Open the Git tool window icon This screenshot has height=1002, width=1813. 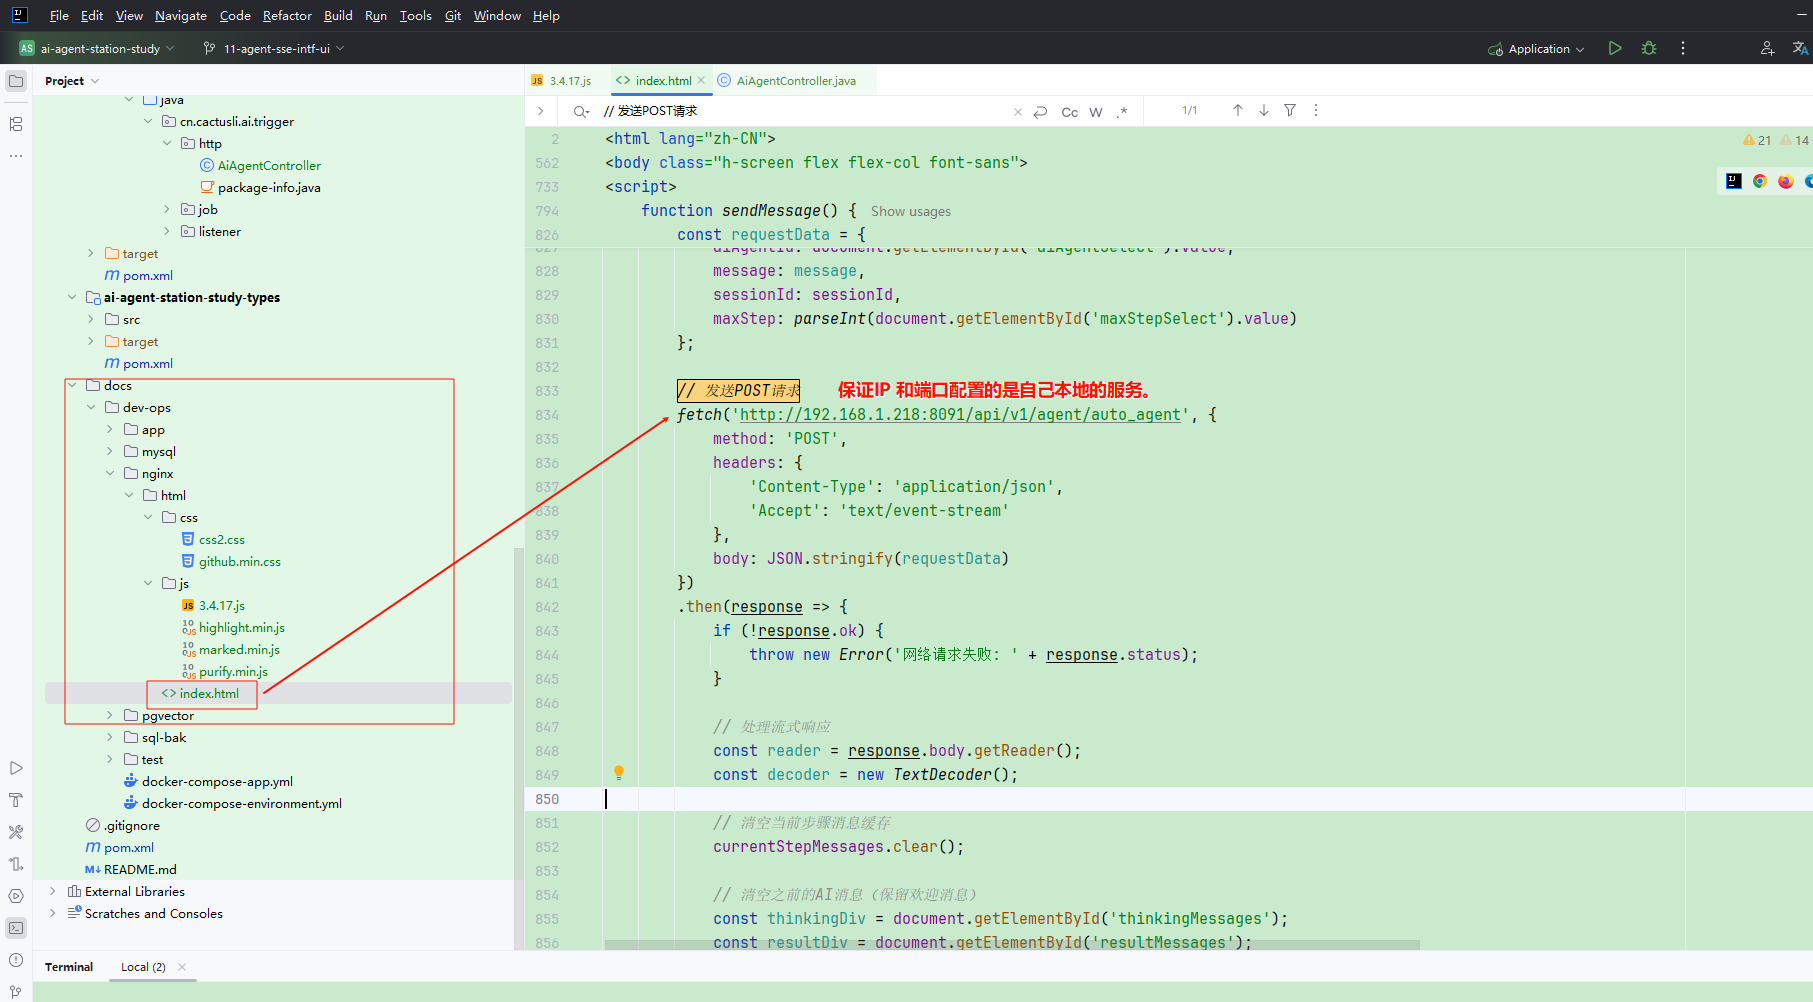(16, 991)
